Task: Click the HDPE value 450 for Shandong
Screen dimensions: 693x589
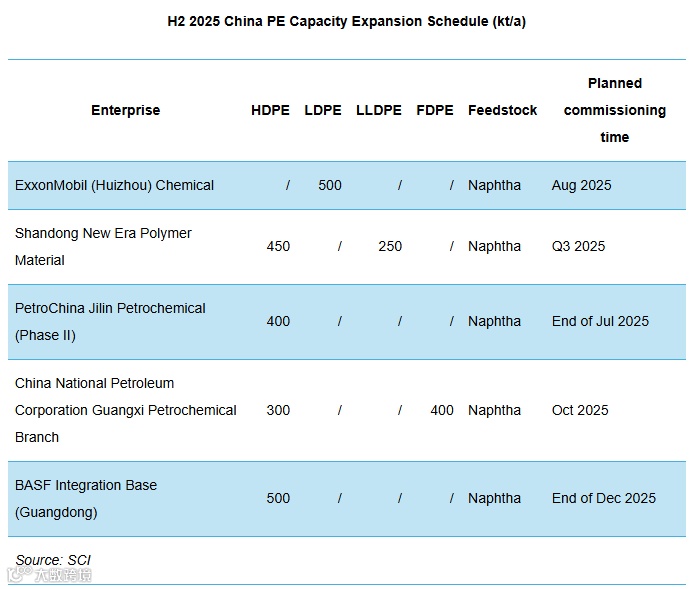Action: tap(278, 246)
